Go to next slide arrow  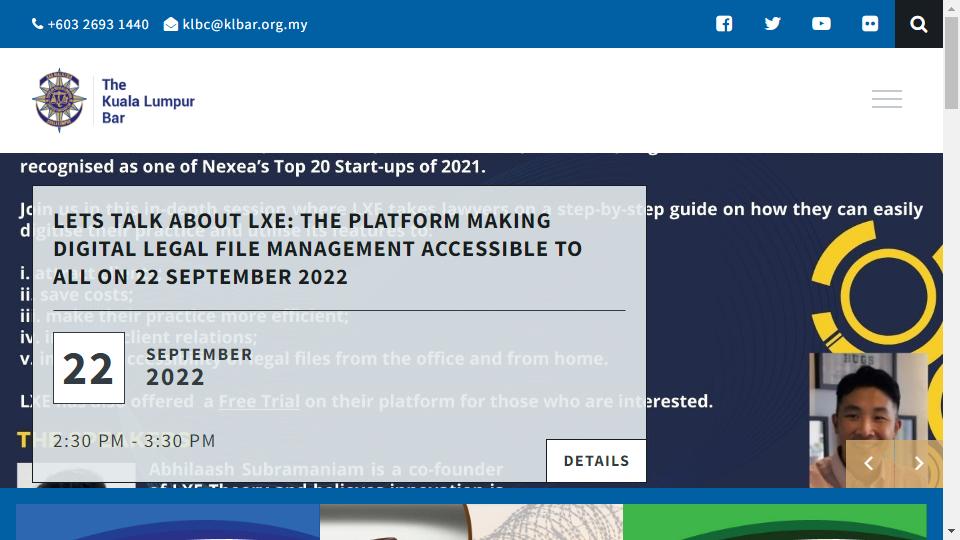(918, 463)
